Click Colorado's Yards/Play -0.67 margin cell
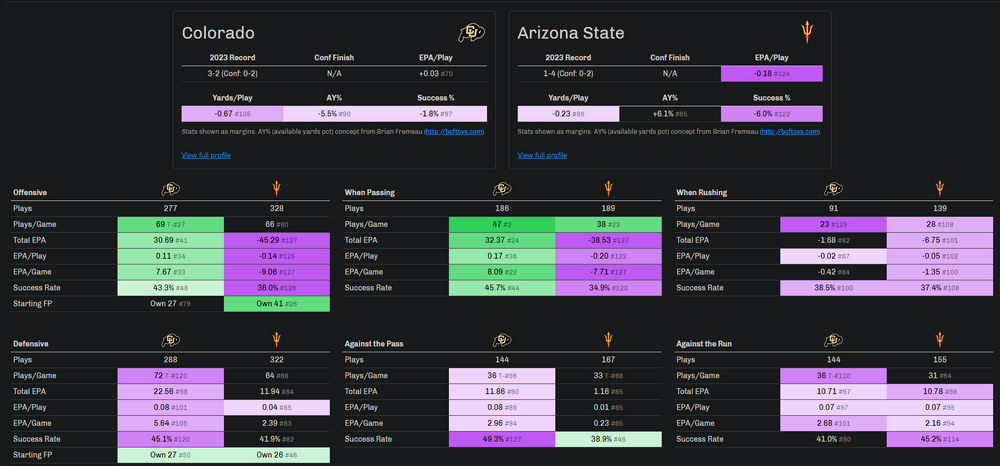 point(232,113)
